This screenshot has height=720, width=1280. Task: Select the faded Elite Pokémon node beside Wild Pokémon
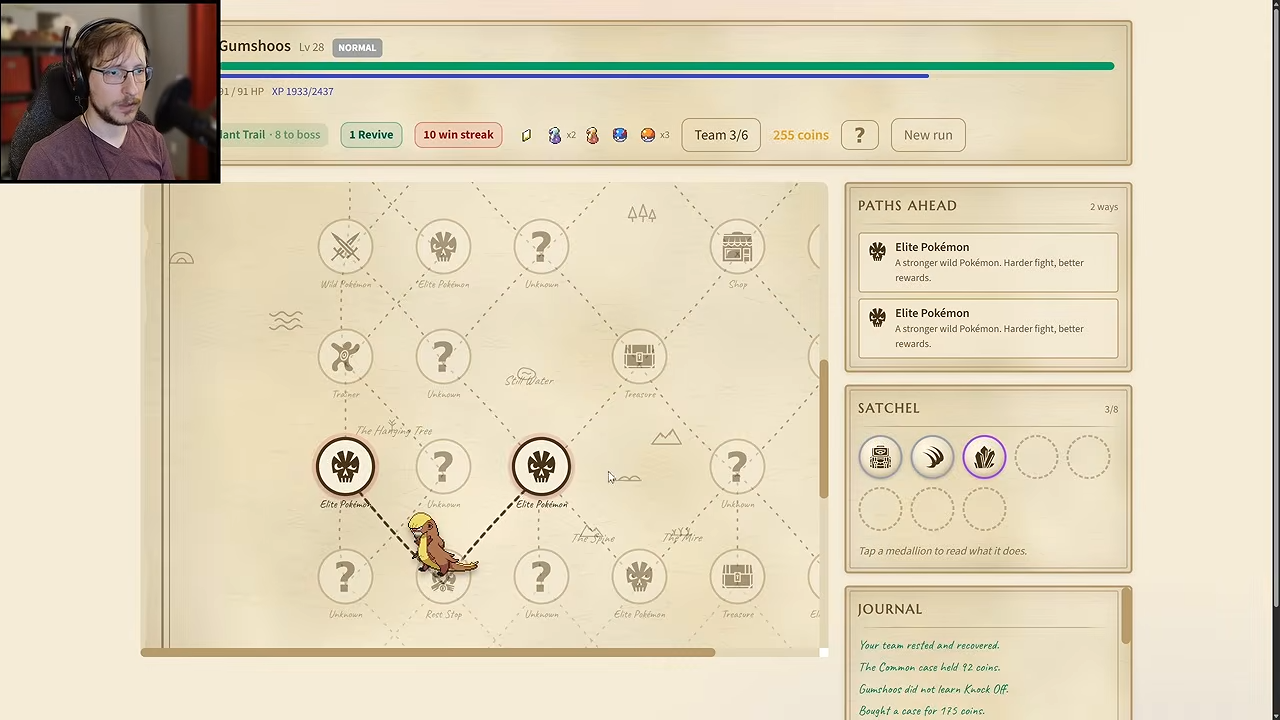pos(443,246)
